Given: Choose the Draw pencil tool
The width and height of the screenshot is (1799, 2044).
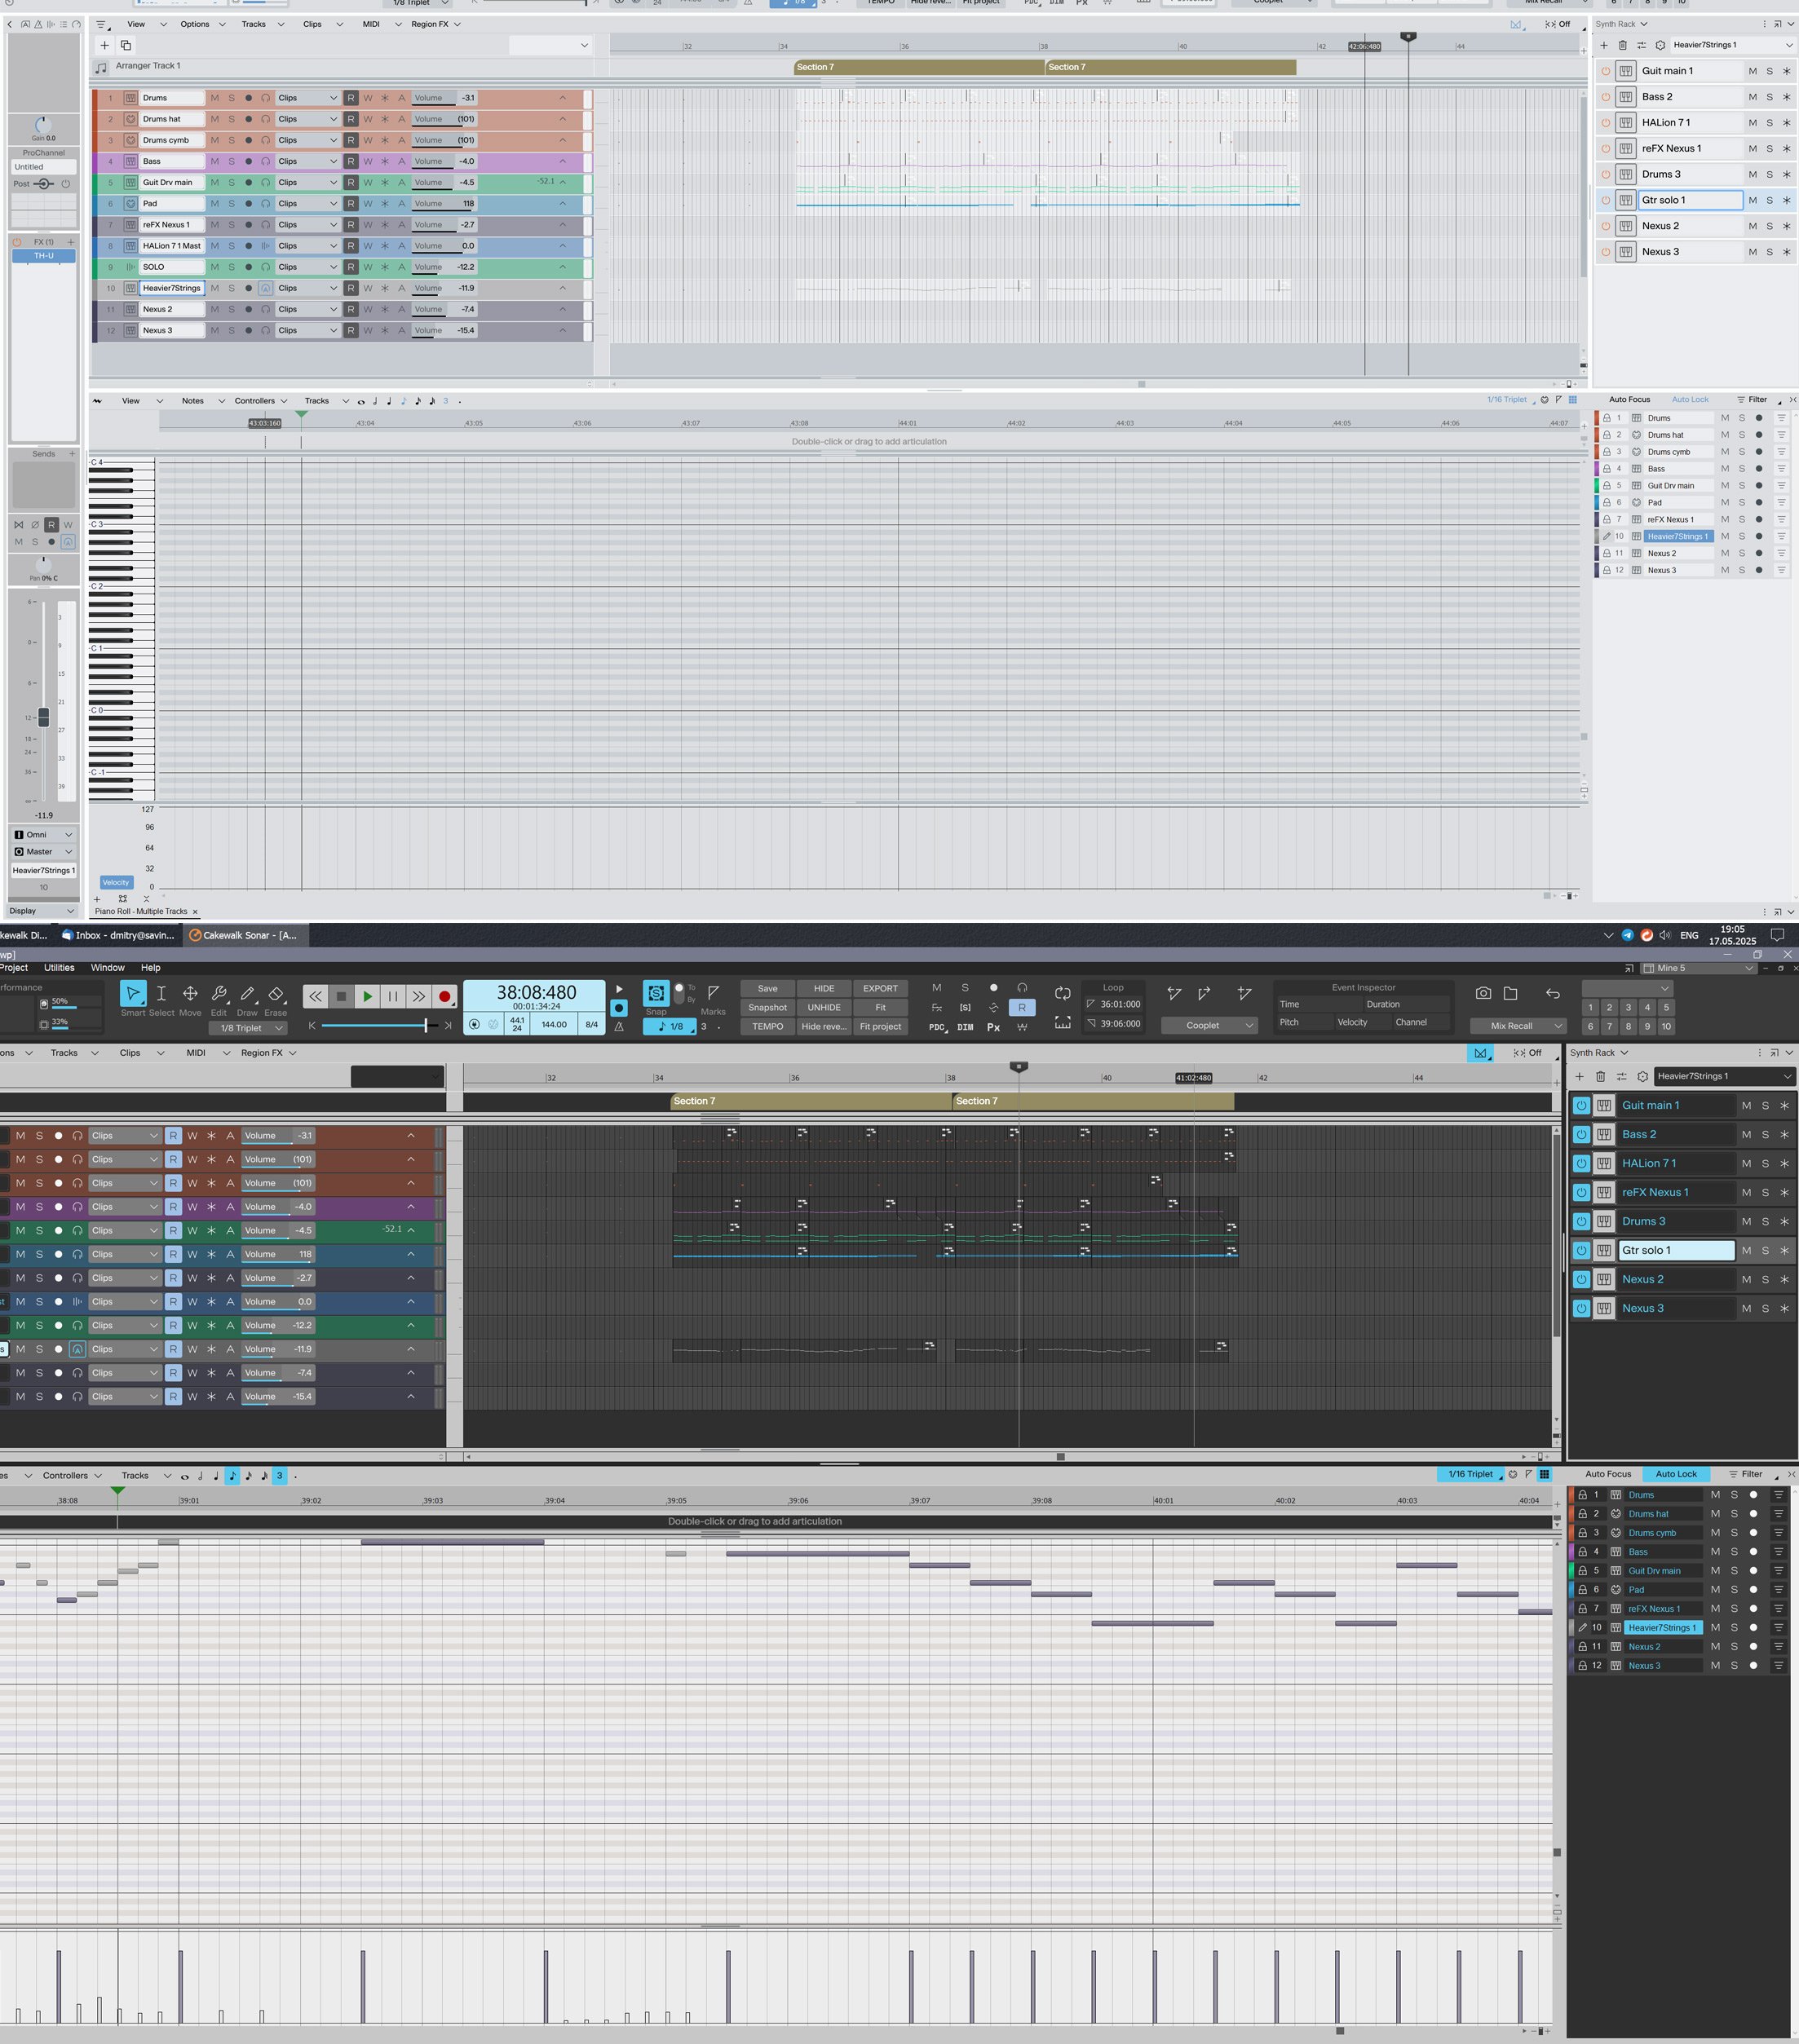Looking at the screenshot, I should pos(247,994).
